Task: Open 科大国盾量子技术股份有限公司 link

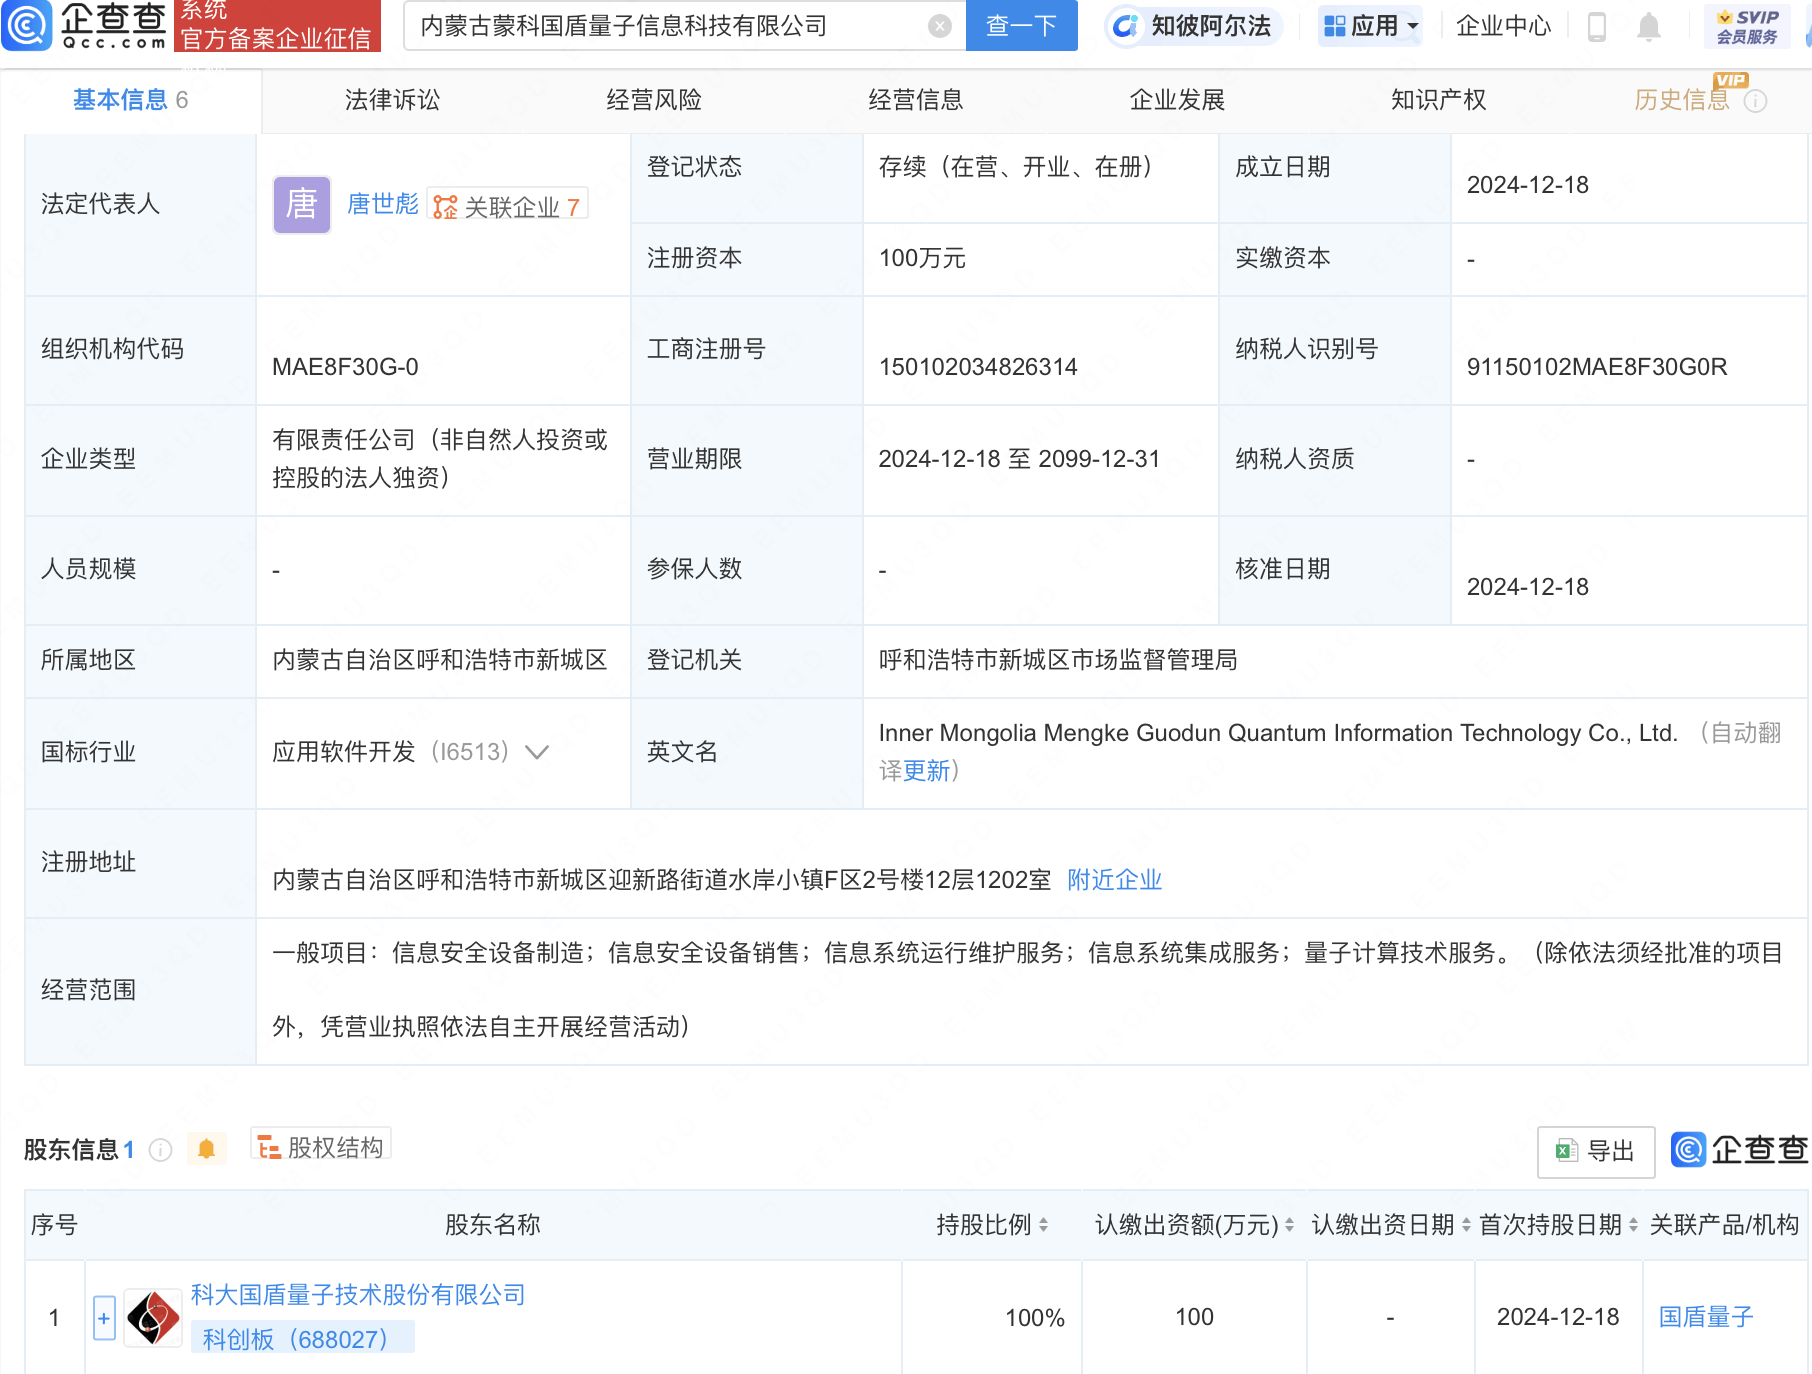Action: 358,1295
